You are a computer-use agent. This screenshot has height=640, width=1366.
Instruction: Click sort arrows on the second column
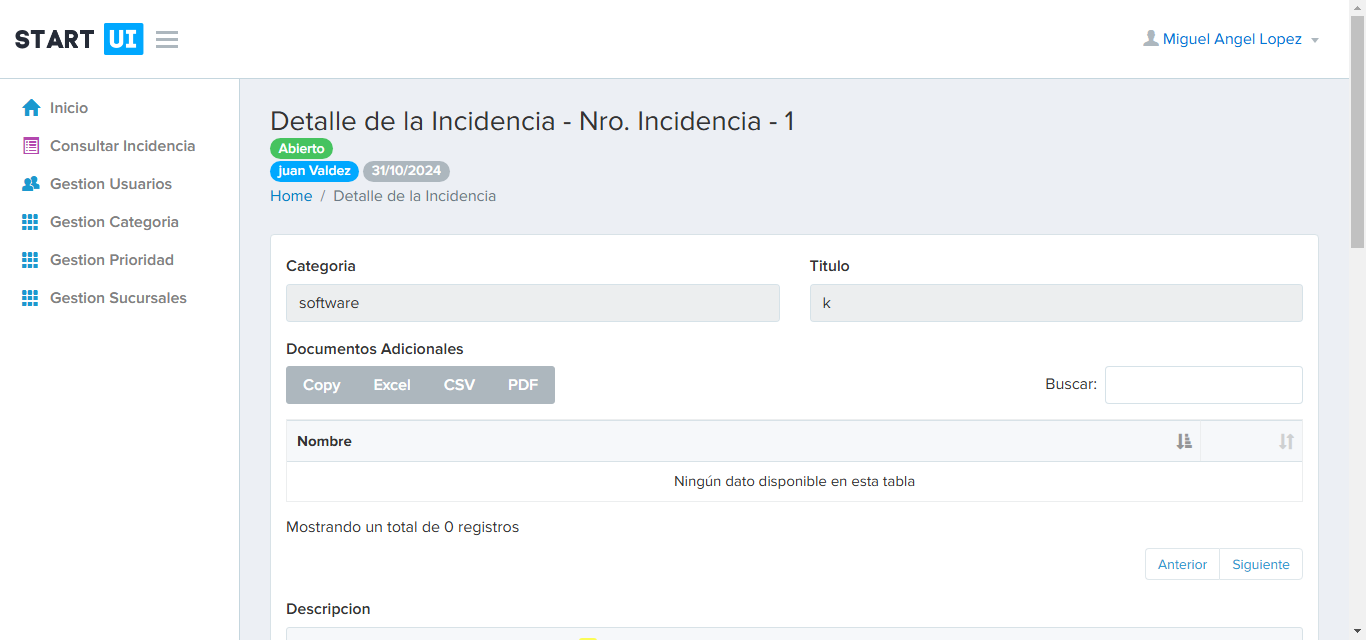coord(1286,441)
